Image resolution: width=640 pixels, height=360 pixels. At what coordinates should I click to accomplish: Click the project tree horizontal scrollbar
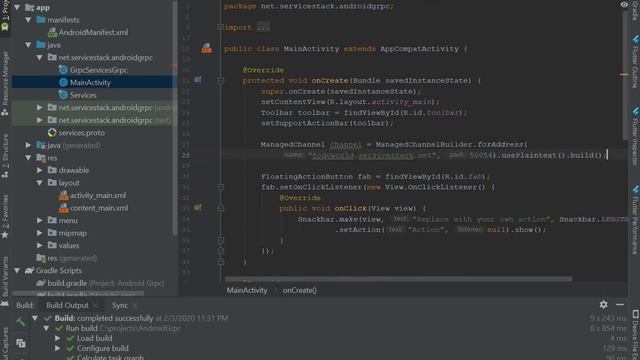tap(78, 293)
